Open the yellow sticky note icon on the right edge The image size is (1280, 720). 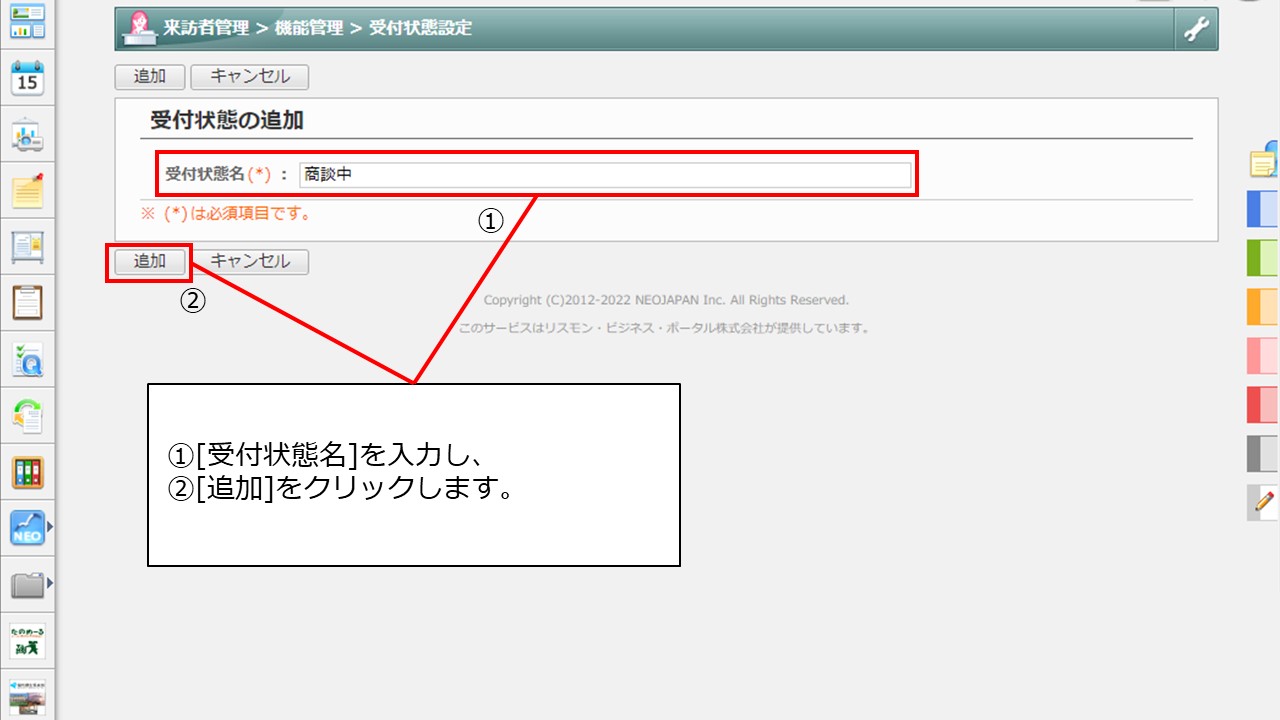1265,160
